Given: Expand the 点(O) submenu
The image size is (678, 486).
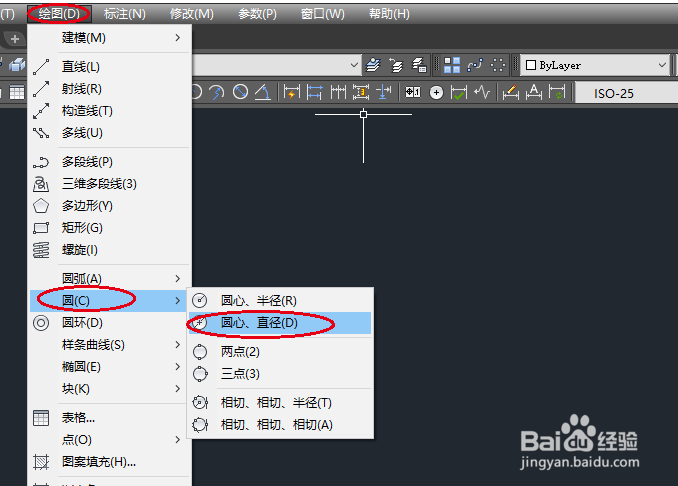Looking at the screenshot, I should click(x=110, y=440).
